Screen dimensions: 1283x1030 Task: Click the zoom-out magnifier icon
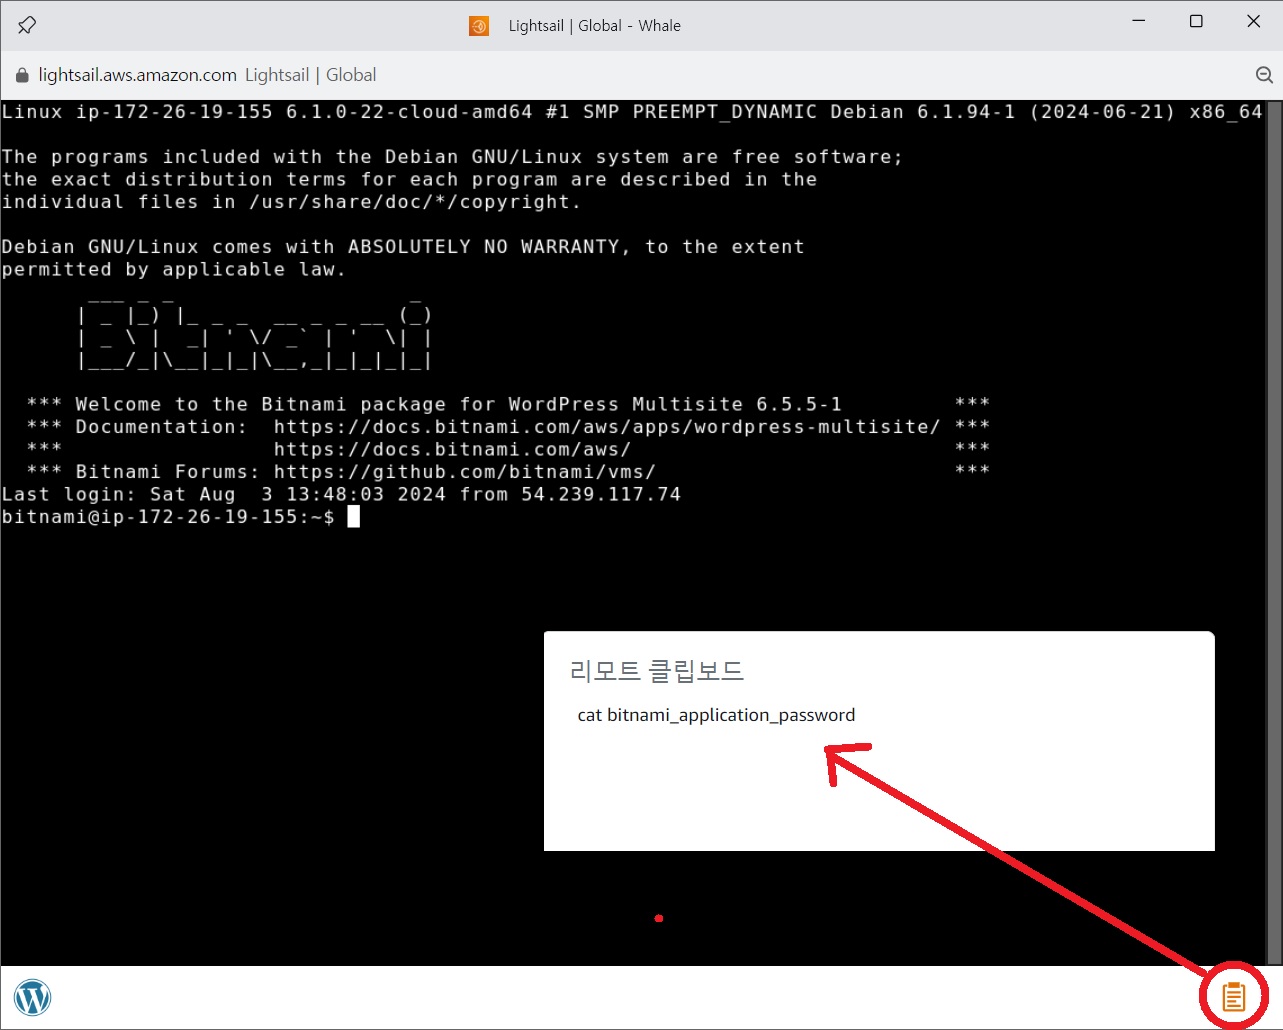[x=1264, y=74]
